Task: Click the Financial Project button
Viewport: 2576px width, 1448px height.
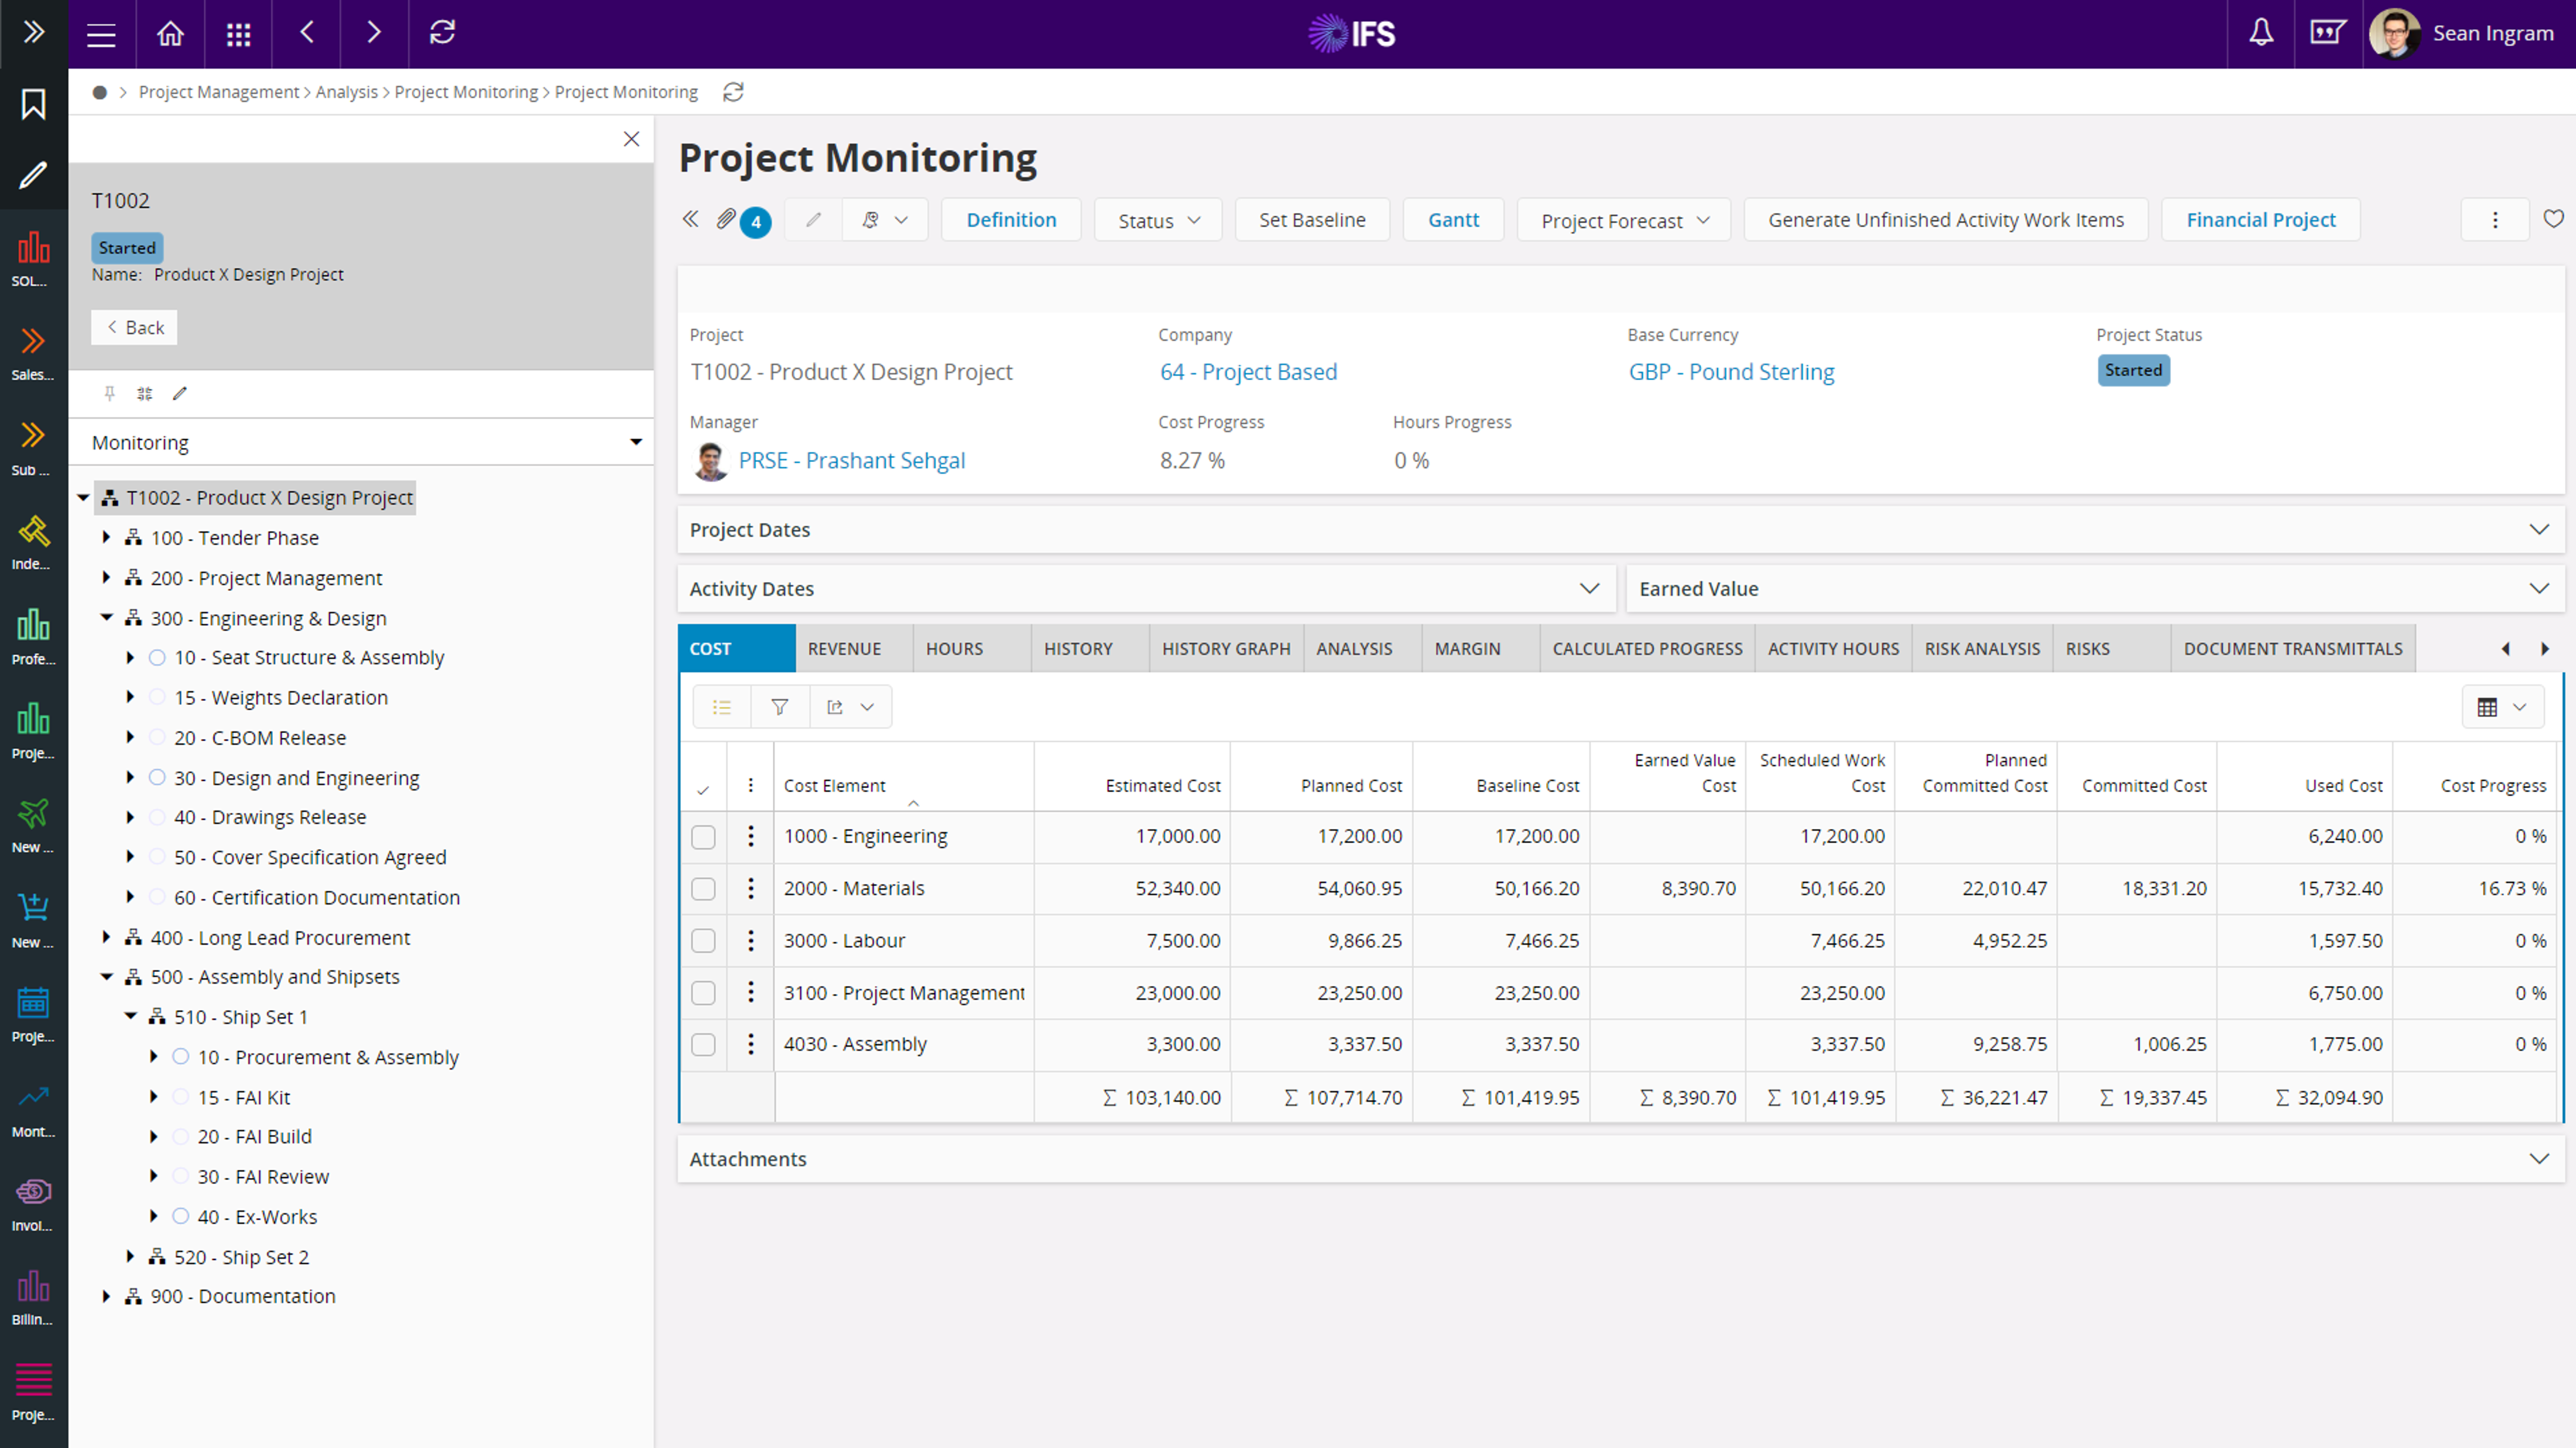Action: click(x=2260, y=220)
